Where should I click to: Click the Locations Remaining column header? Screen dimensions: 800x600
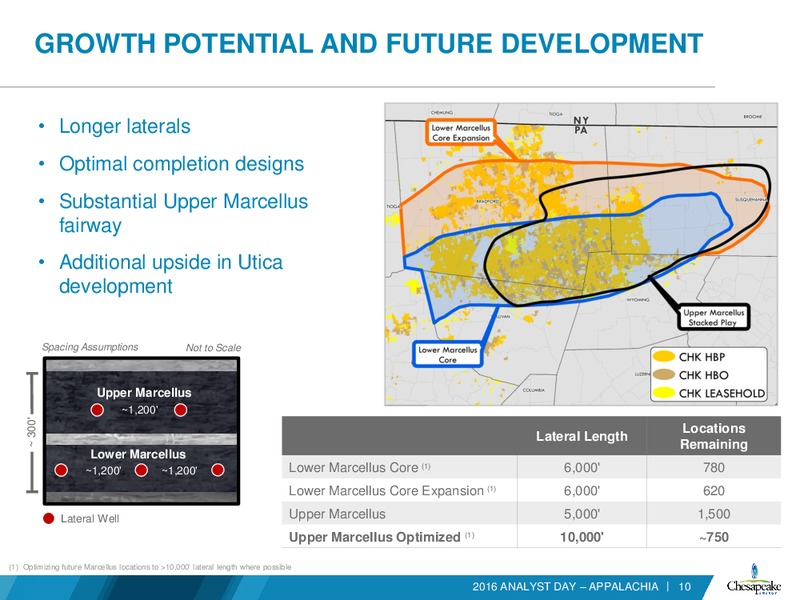tap(713, 436)
